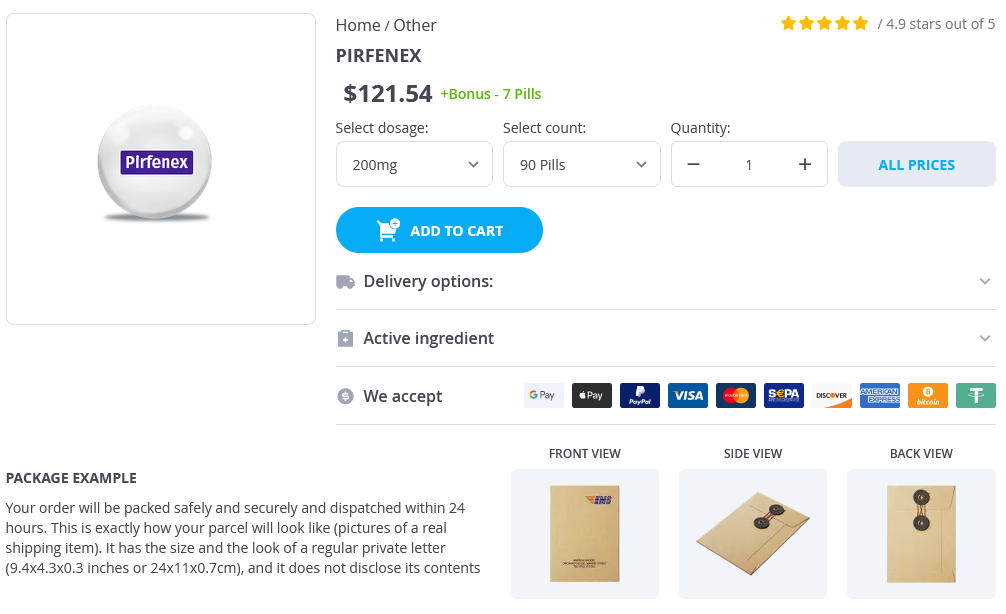This screenshot has width=1006, height=614.
Task: Decrease quantity with the minus button
Action: pyautogui.click(x=694, y=165)
